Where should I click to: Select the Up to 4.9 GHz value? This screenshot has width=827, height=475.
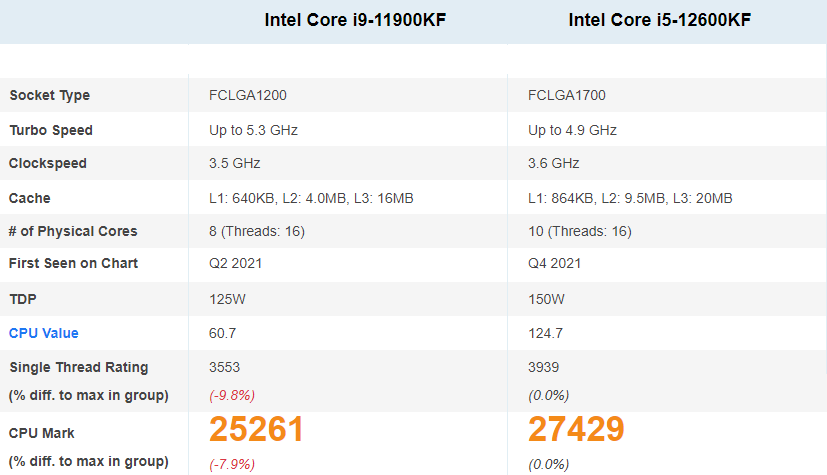point(572,130)
